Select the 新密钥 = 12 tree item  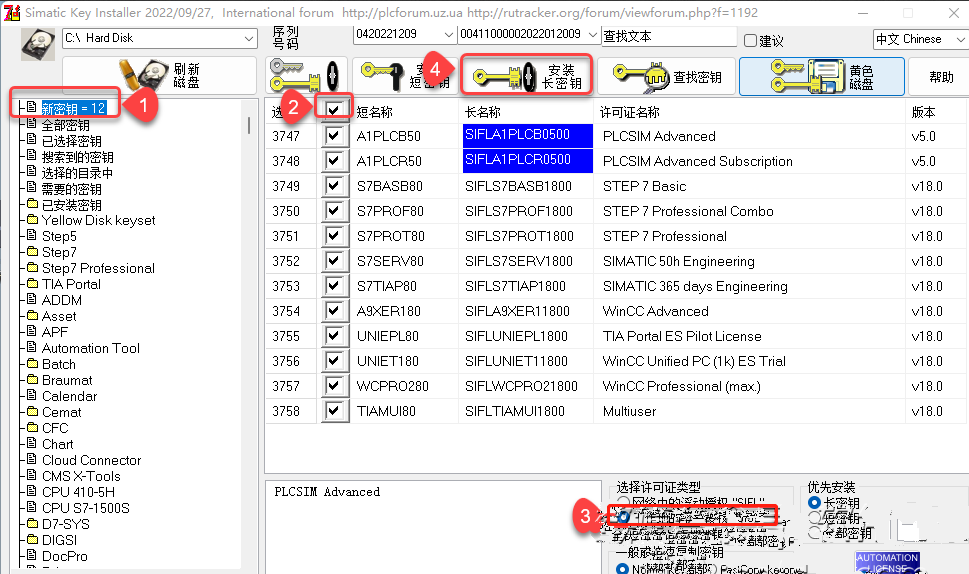click(73, 109)
